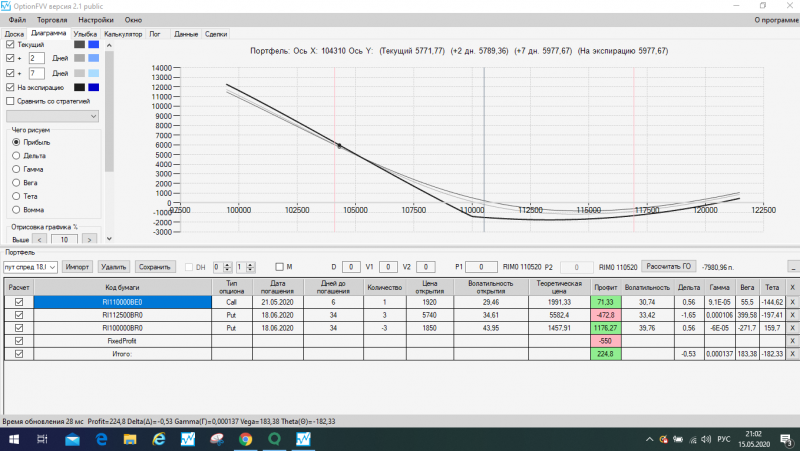Open File Explorer from taskbar
Screen dimensions: 800x451
[130, 439]
